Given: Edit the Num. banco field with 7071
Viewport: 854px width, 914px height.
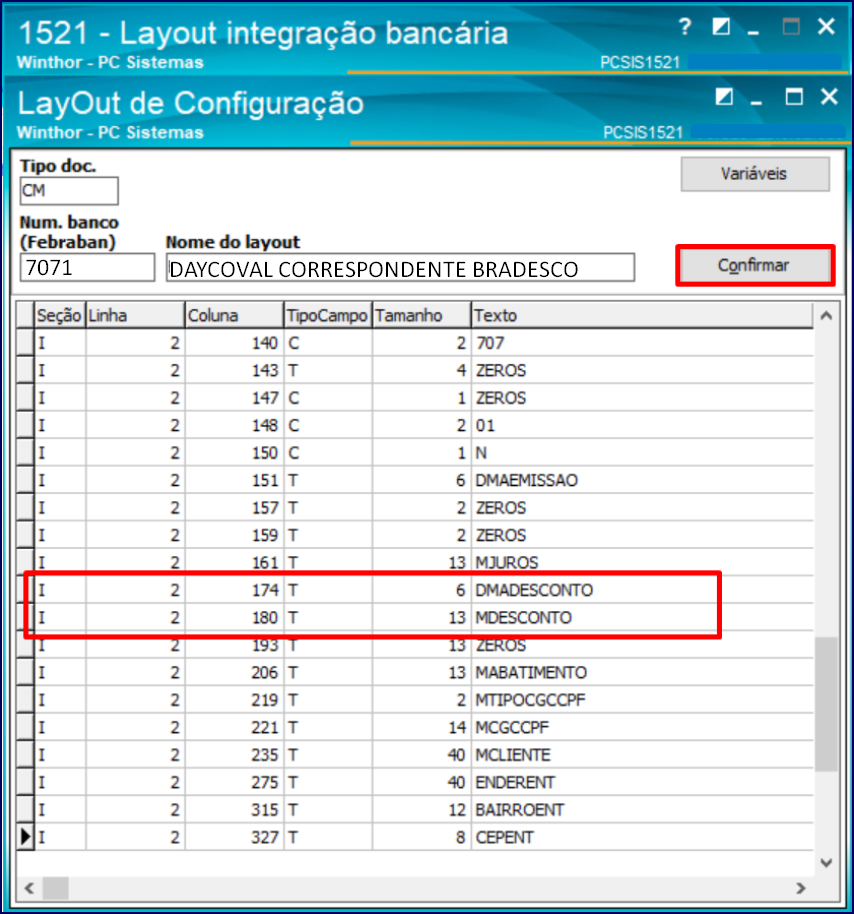Looking at the screenshot, I should click(x=87, y=268).
